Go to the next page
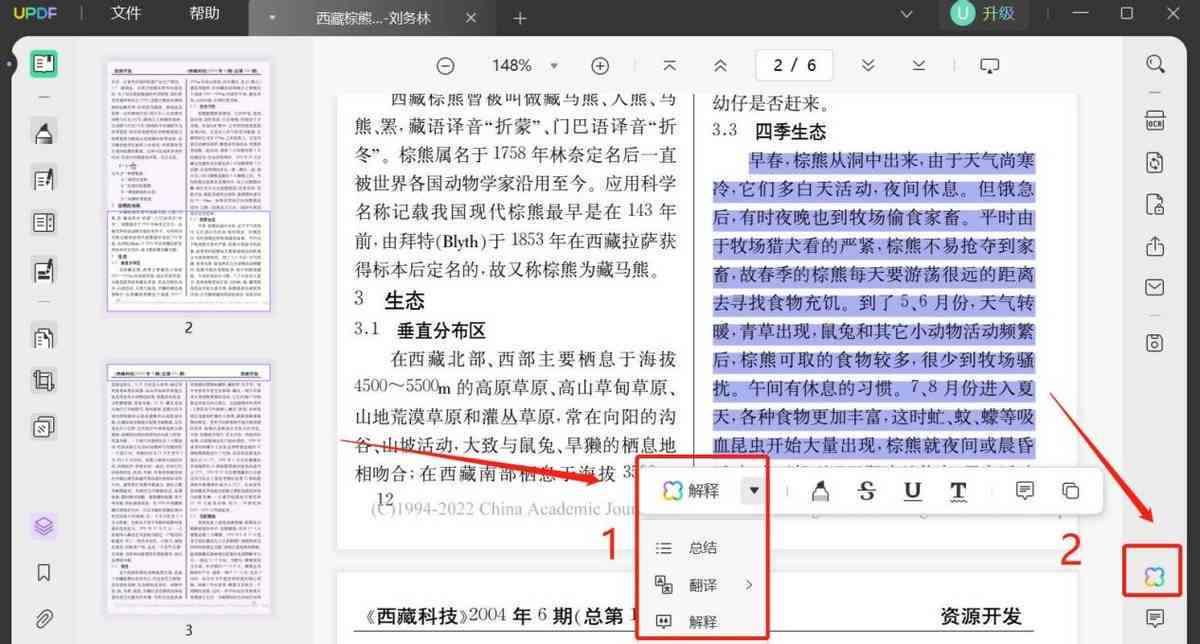 (x=868, y=65)
